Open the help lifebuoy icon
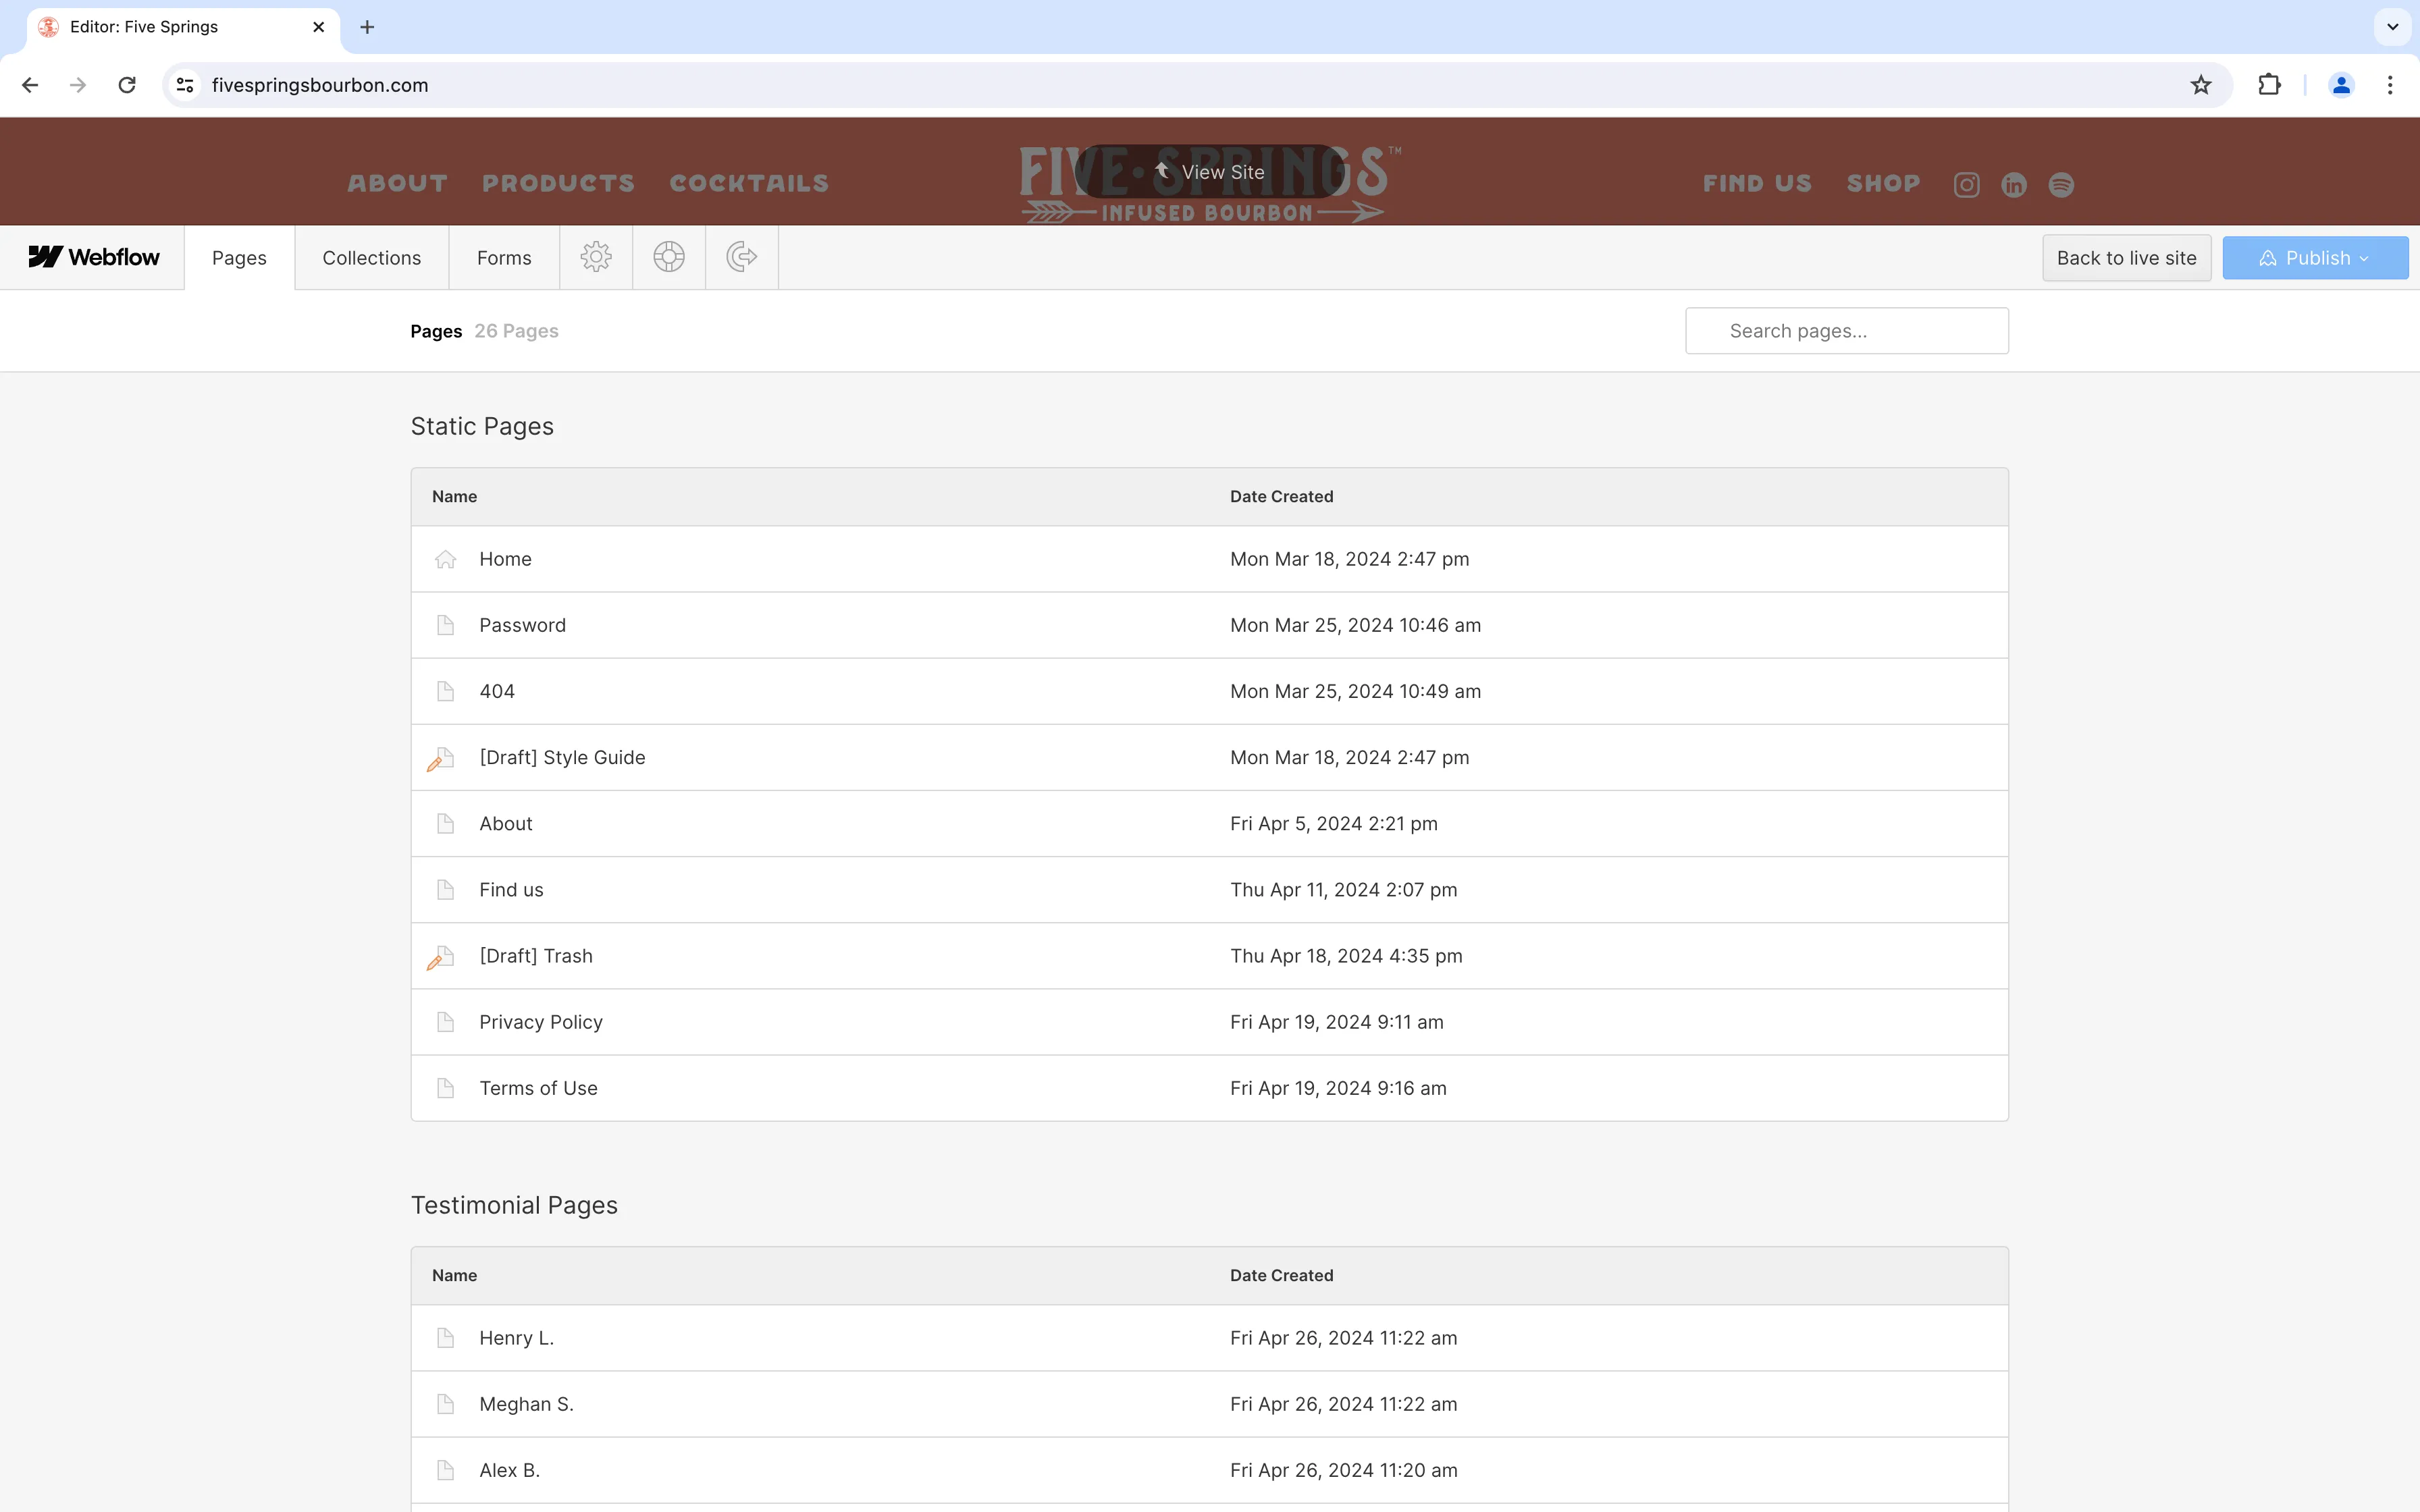2420x1512 pixels. tap(669, 257)
